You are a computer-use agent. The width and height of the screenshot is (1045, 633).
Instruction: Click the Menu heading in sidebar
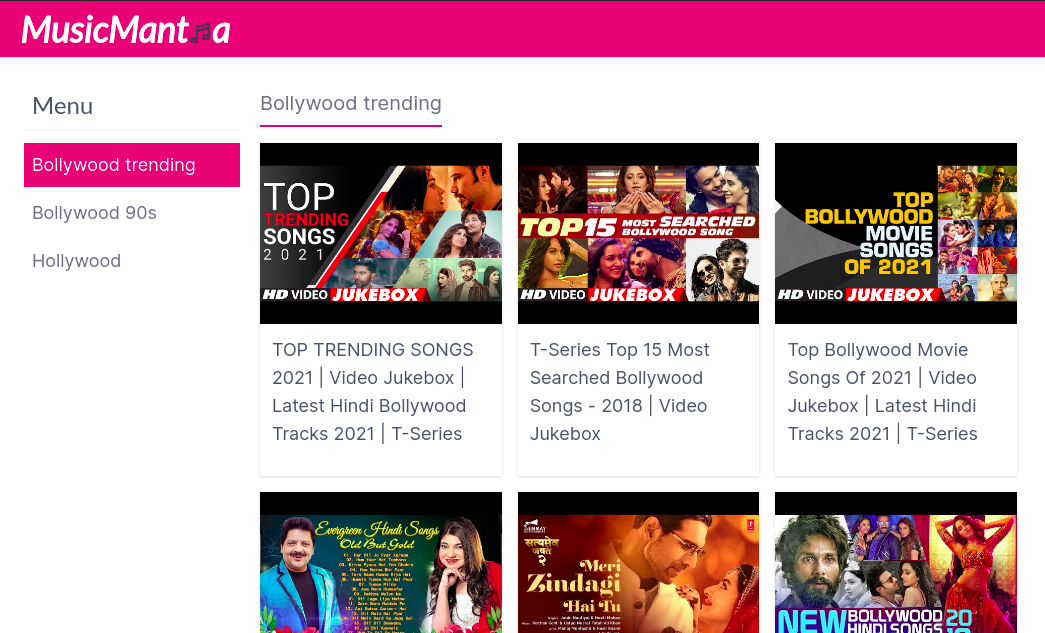[63, 106]
